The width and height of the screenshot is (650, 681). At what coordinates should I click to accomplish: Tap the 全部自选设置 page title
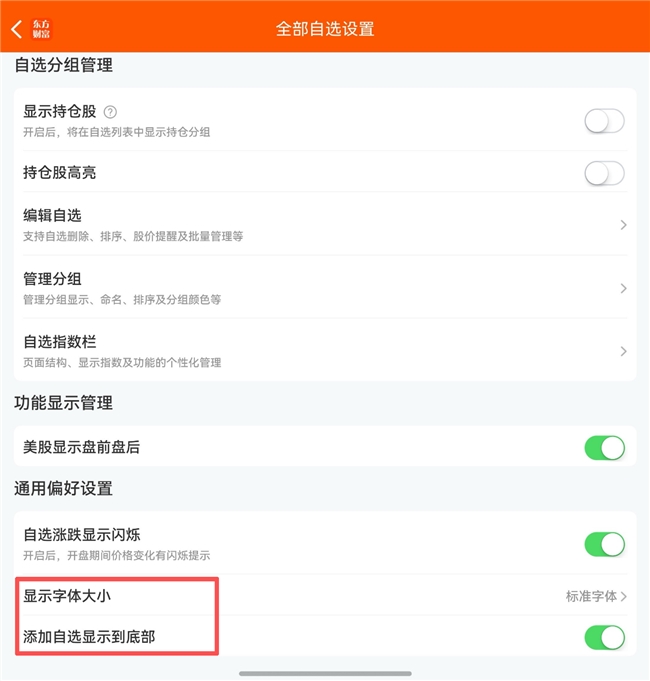coord(325,29)
